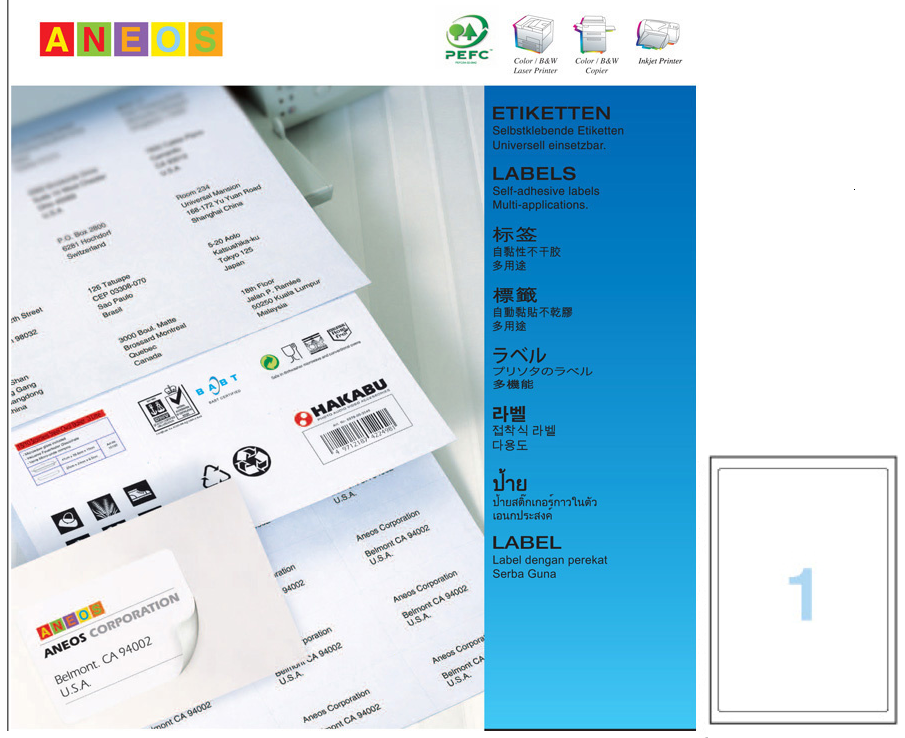Click the LABELS heading

(534, 174)
